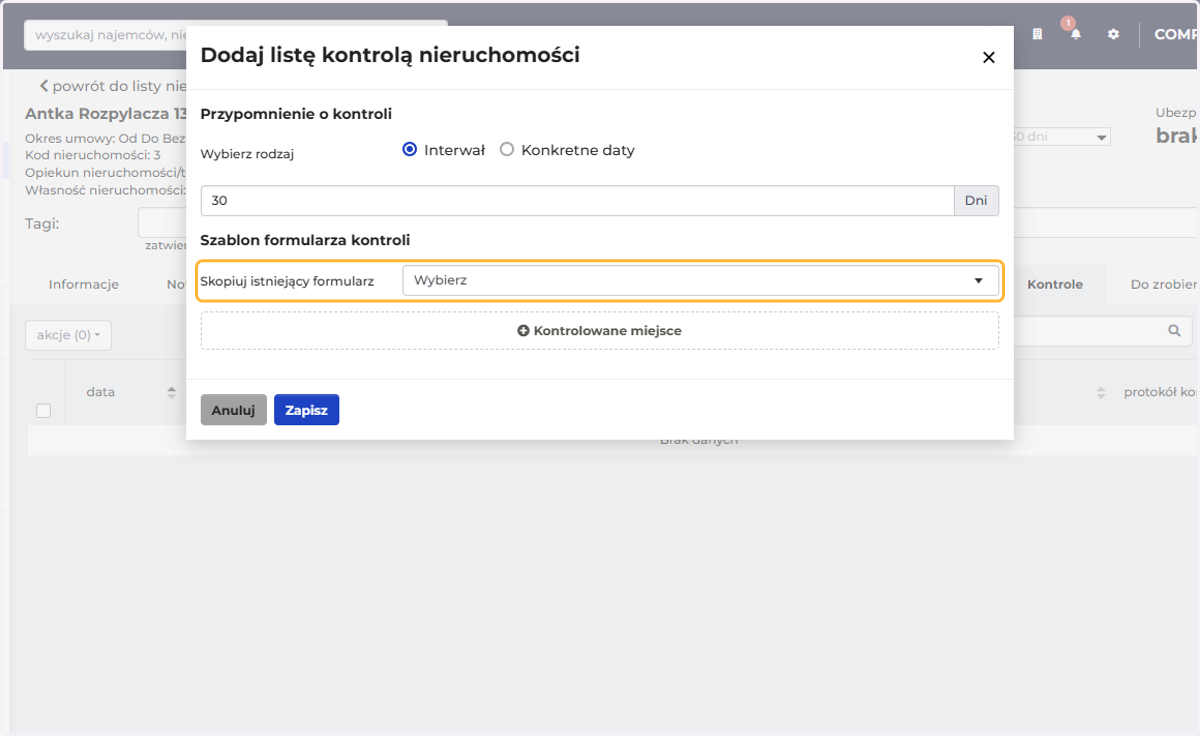Close the Dodaj listę kontrolą nieruchomości dialog
Viewport: 1200px width, 736px height.
coord(989,57)
